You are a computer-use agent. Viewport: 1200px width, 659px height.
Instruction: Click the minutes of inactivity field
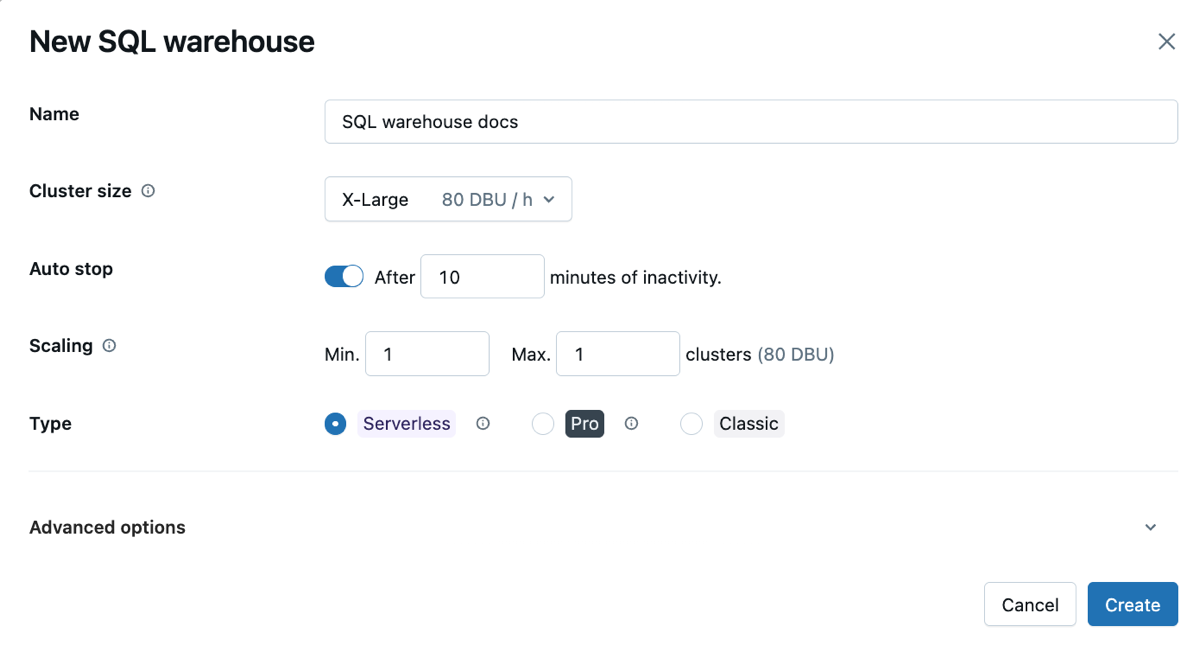pyautogui.click(x=482, y=276)
